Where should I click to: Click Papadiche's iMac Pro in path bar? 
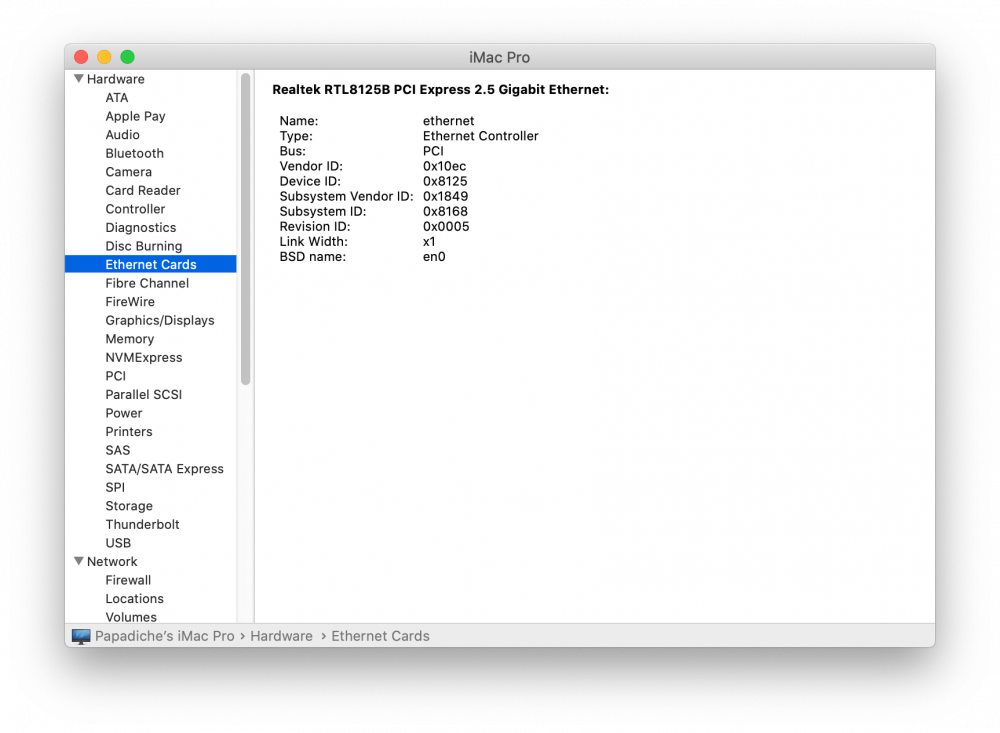pyautogui.click(x=165, y=636)
